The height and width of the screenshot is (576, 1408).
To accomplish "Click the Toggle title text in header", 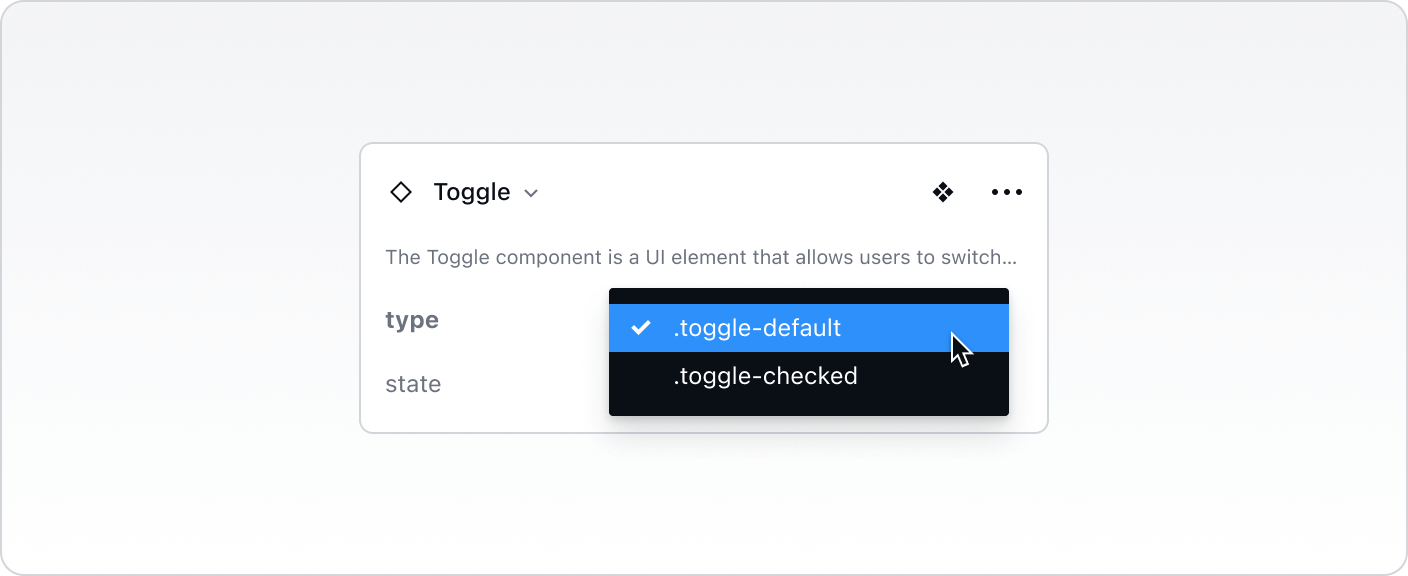I will (472, 192).
